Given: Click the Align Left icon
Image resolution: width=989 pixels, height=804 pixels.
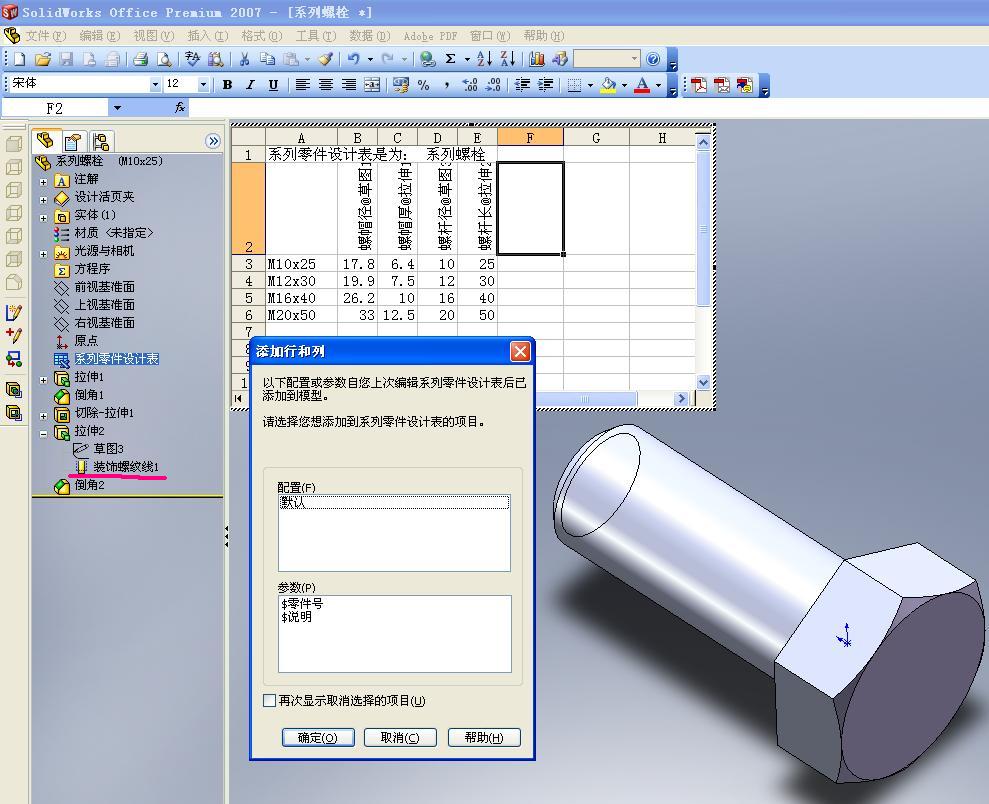Looking at the screenshot, I should (x=303, y=84).
